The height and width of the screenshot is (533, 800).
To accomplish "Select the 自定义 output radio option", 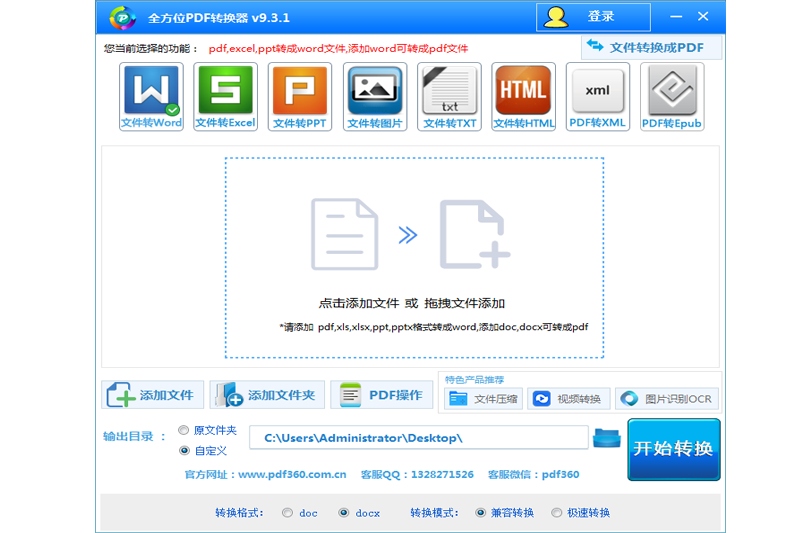I will click(183, 451).
